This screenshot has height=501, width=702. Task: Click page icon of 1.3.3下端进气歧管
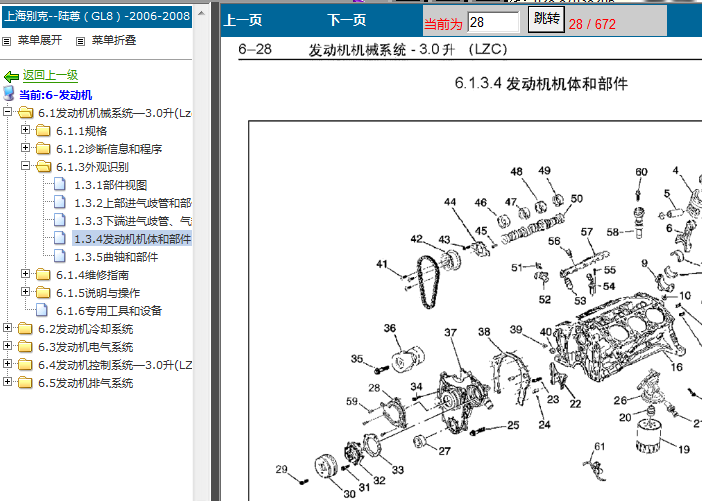click(60, 220)
